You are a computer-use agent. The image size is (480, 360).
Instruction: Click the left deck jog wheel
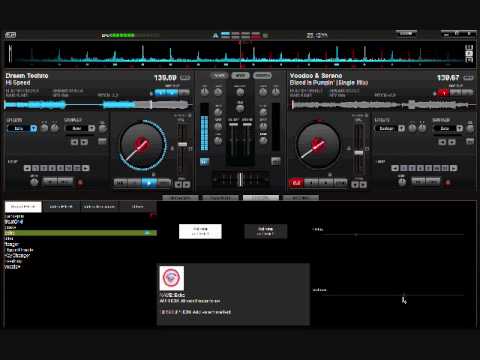(143, 145)
